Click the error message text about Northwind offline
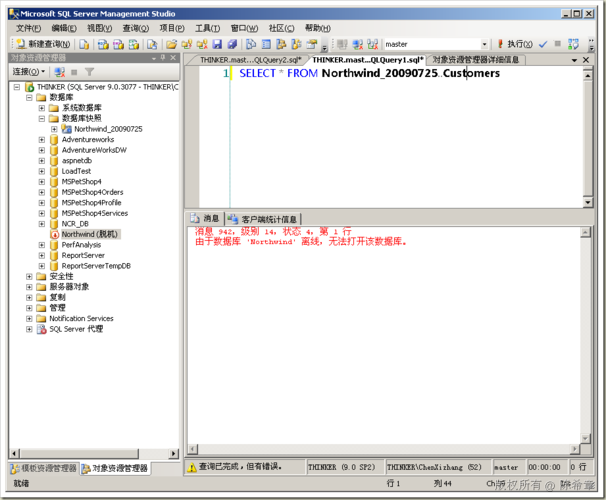This screenshot has width=606, height=500. click(x=301, y=242)
